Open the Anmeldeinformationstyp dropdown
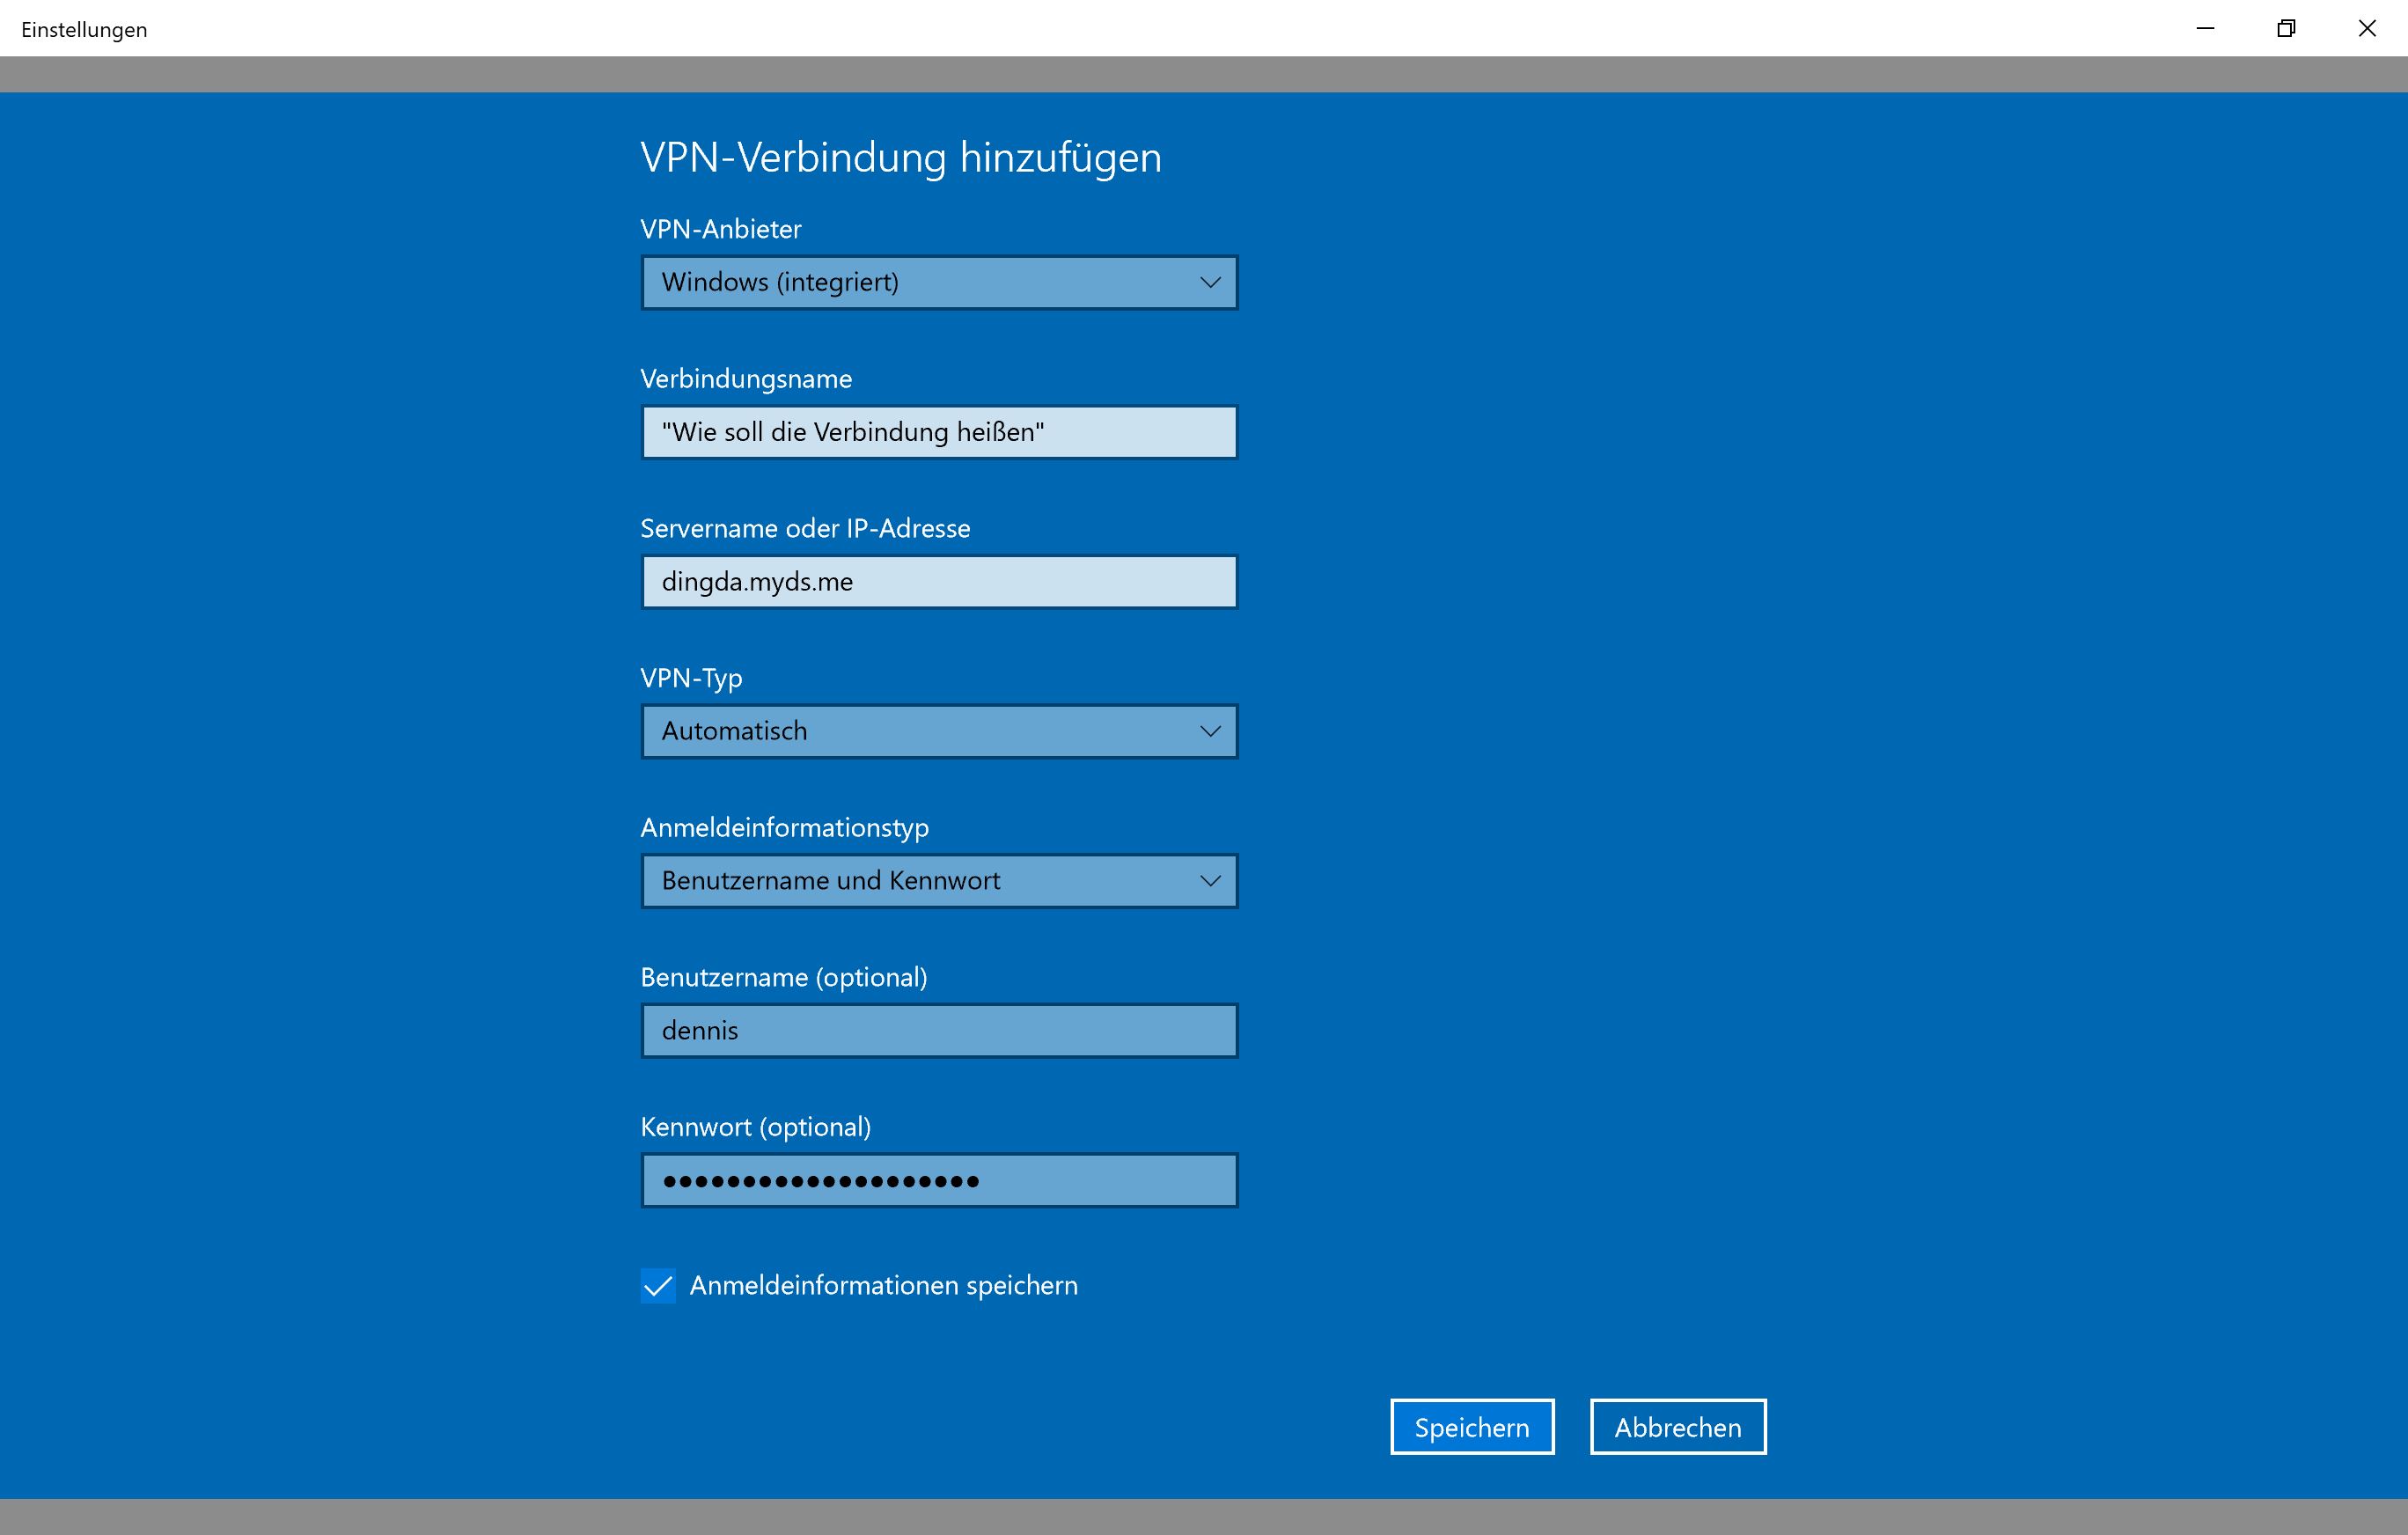Screen dimensions: 2408x1535 coord(939,881)
